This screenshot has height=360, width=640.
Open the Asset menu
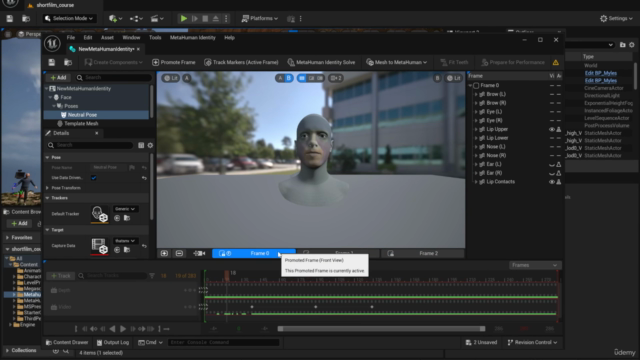tap(107, 38)
